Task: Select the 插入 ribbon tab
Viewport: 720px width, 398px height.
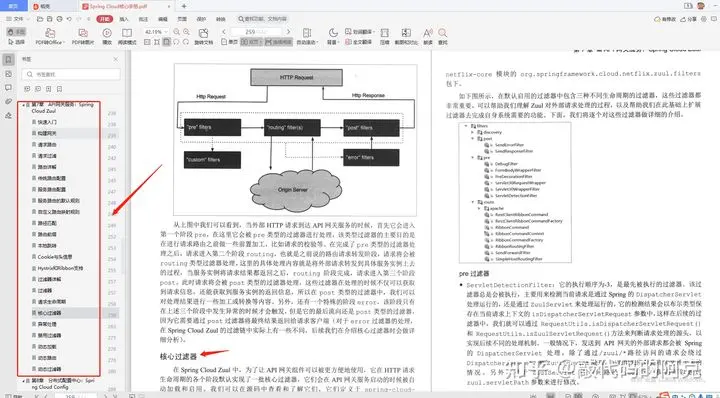Action: click(124, 19)
